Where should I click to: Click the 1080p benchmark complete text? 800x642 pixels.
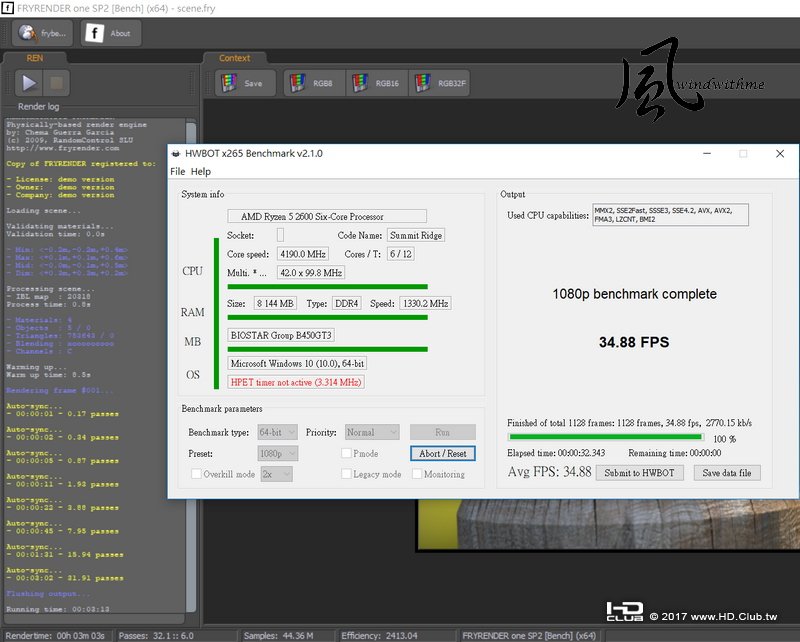pos(635,294)
